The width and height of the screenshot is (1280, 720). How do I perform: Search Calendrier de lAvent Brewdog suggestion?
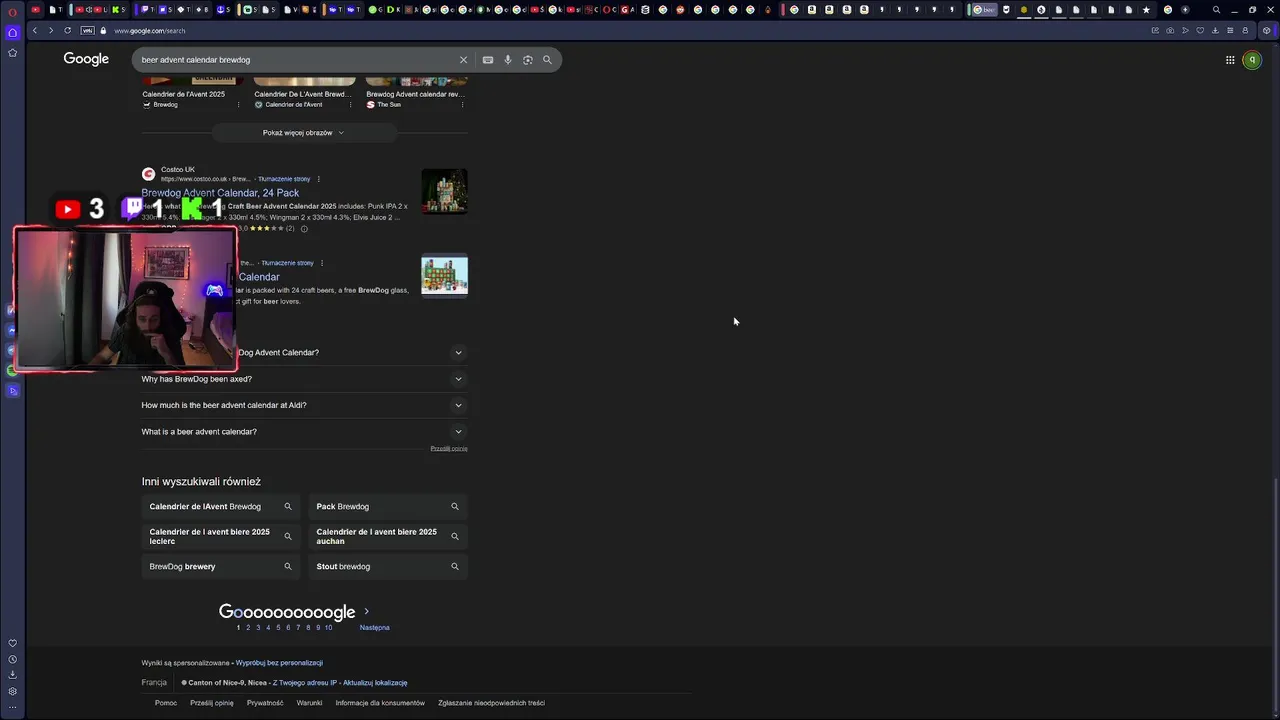pos(221,507)
